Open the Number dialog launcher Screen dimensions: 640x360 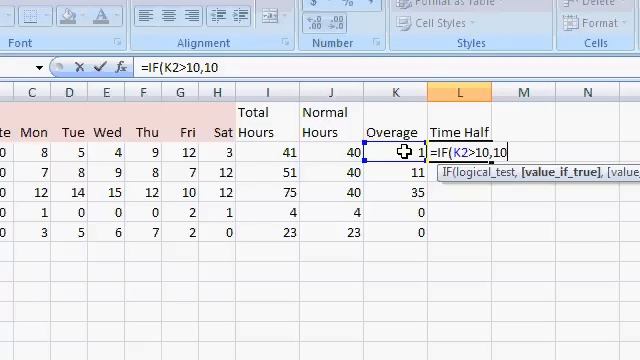click(x=376, y=42)
